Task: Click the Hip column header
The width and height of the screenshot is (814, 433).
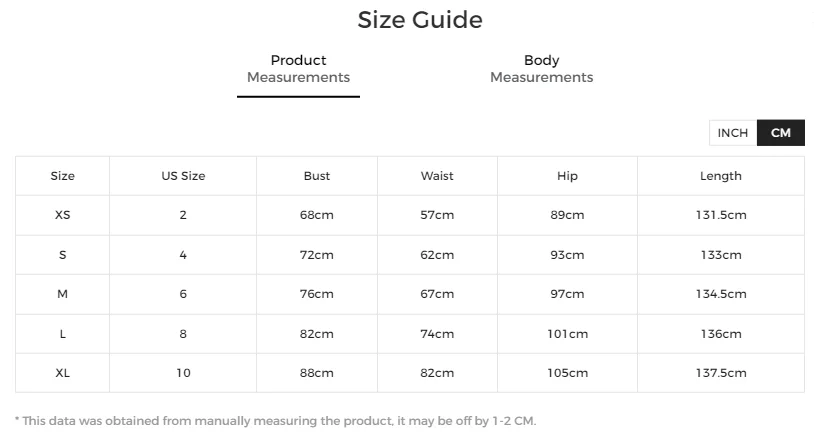Action: coord(567,176)
